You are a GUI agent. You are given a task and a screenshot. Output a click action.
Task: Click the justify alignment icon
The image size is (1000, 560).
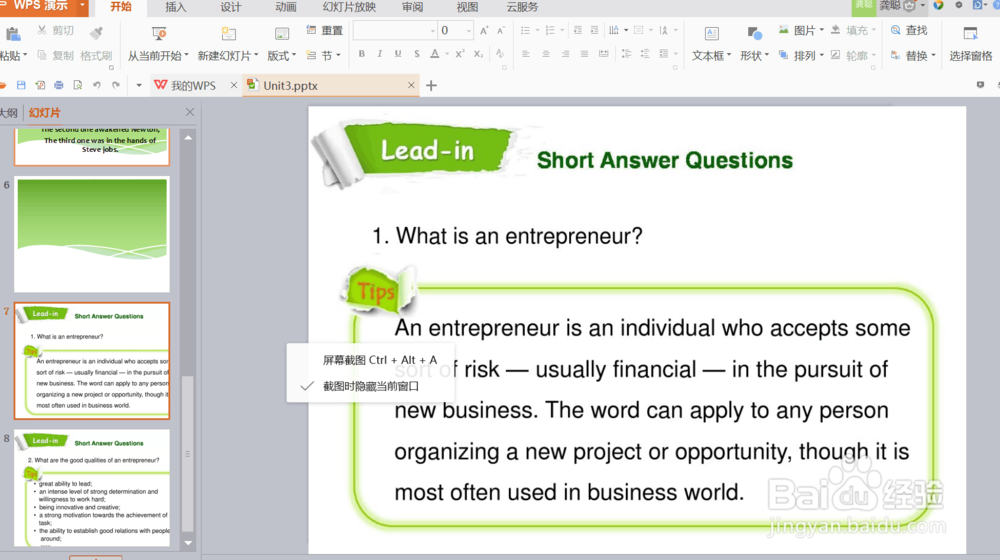pyautogui.click(x=584, y=54)
